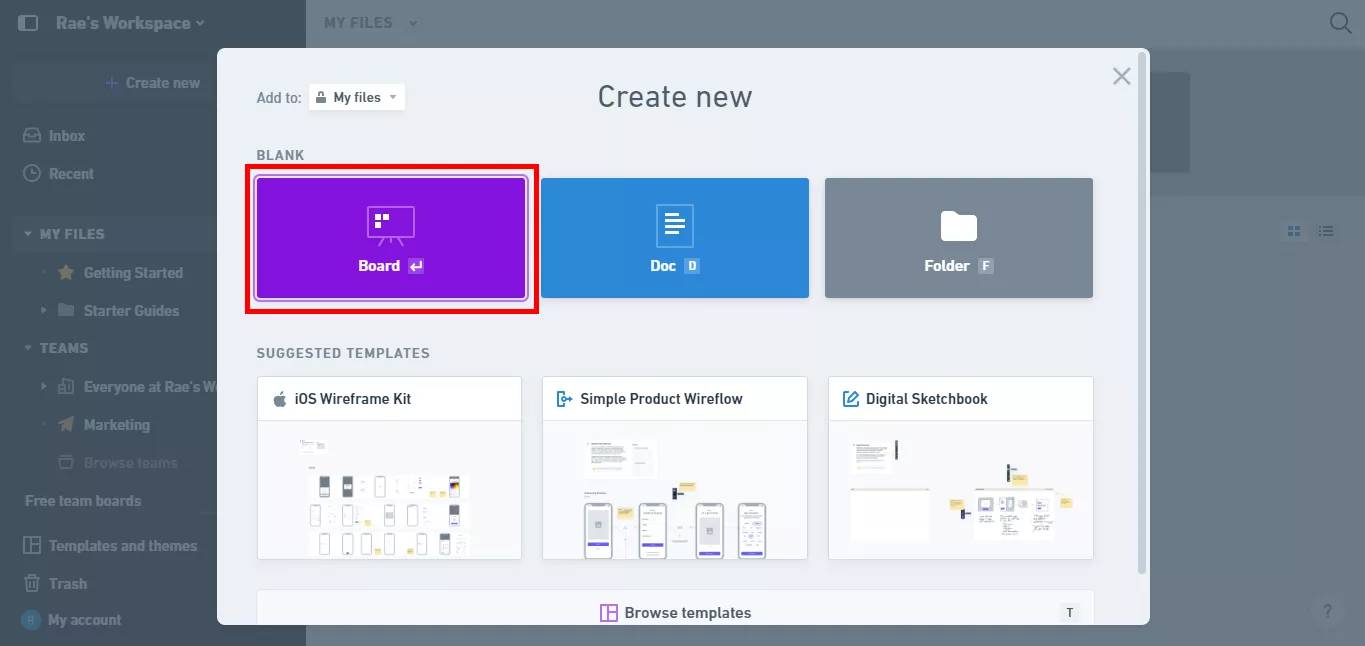Image resolution: width=1365 pixels, height=646 pixels.
Task: Click Browse templates button
Action: [x=675, y=613]
